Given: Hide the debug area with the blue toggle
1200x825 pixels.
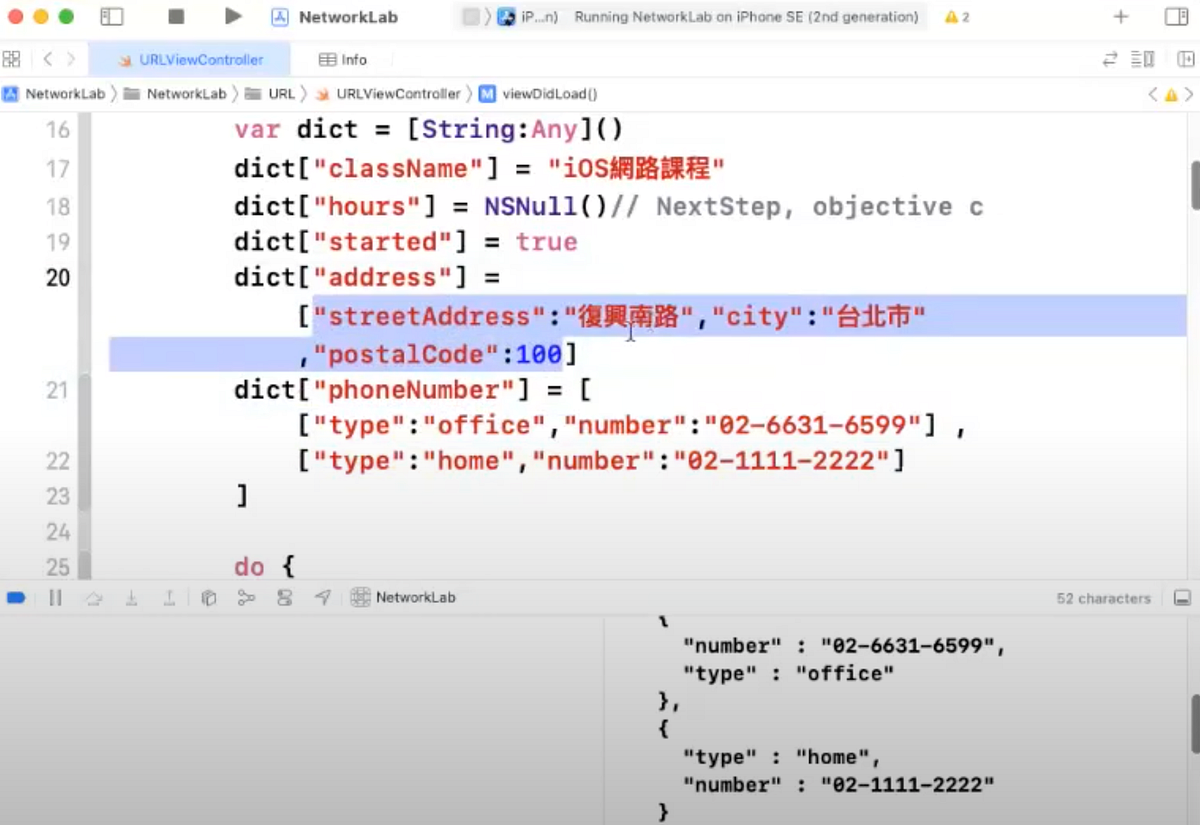Looking at the screenshot, I should tap(15, 597).
